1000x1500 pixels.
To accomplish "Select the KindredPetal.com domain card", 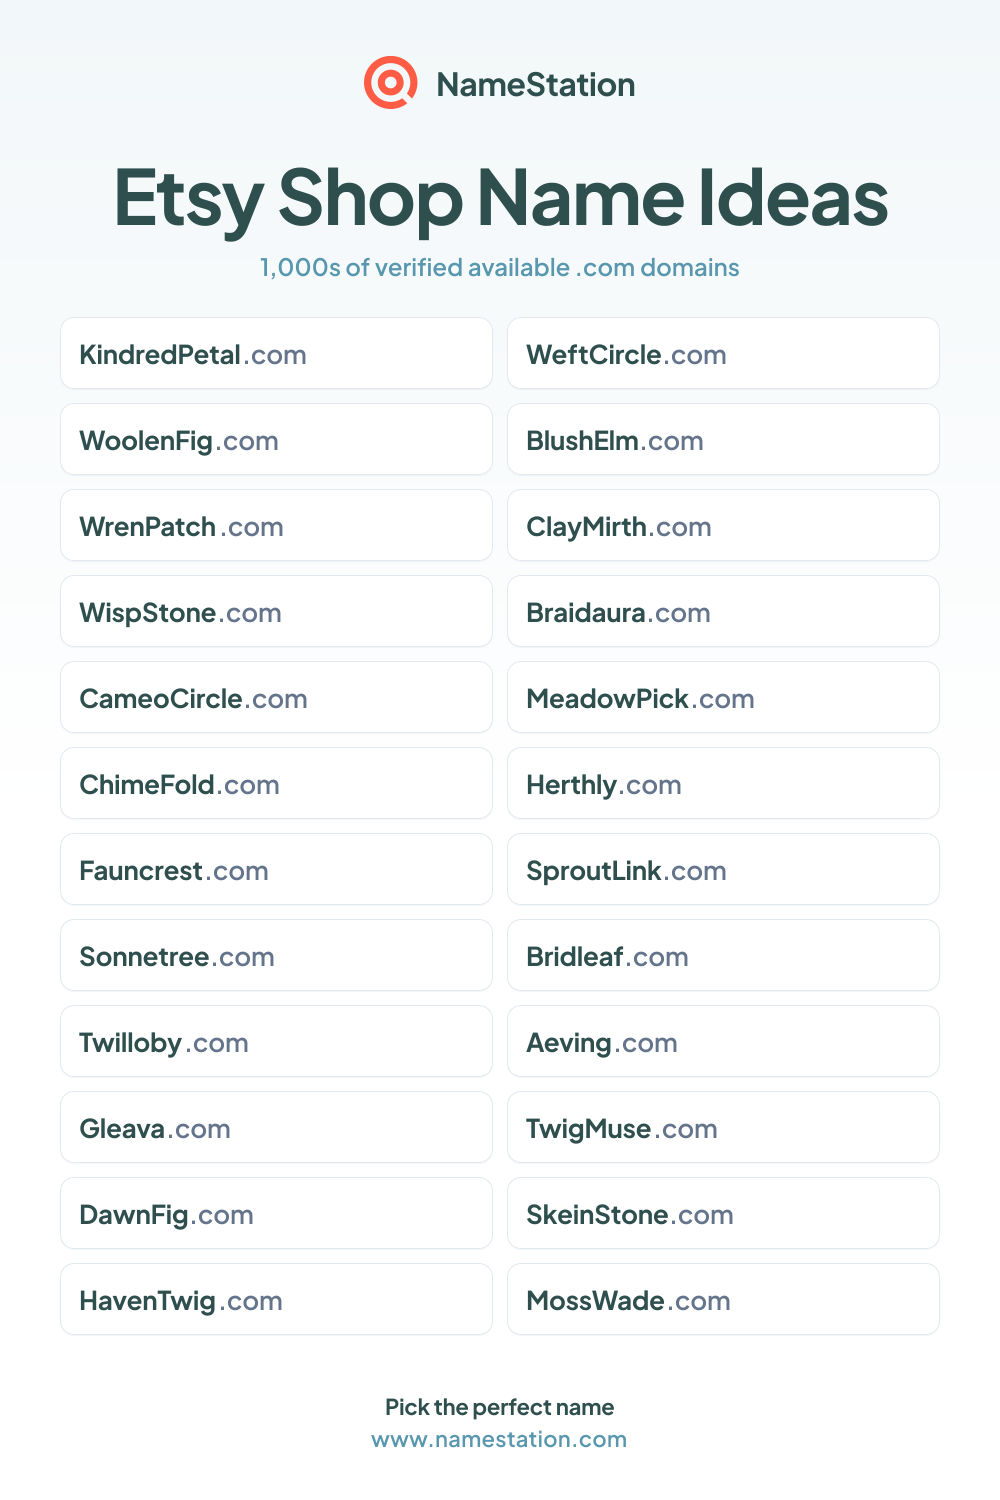I will point(276,353).
